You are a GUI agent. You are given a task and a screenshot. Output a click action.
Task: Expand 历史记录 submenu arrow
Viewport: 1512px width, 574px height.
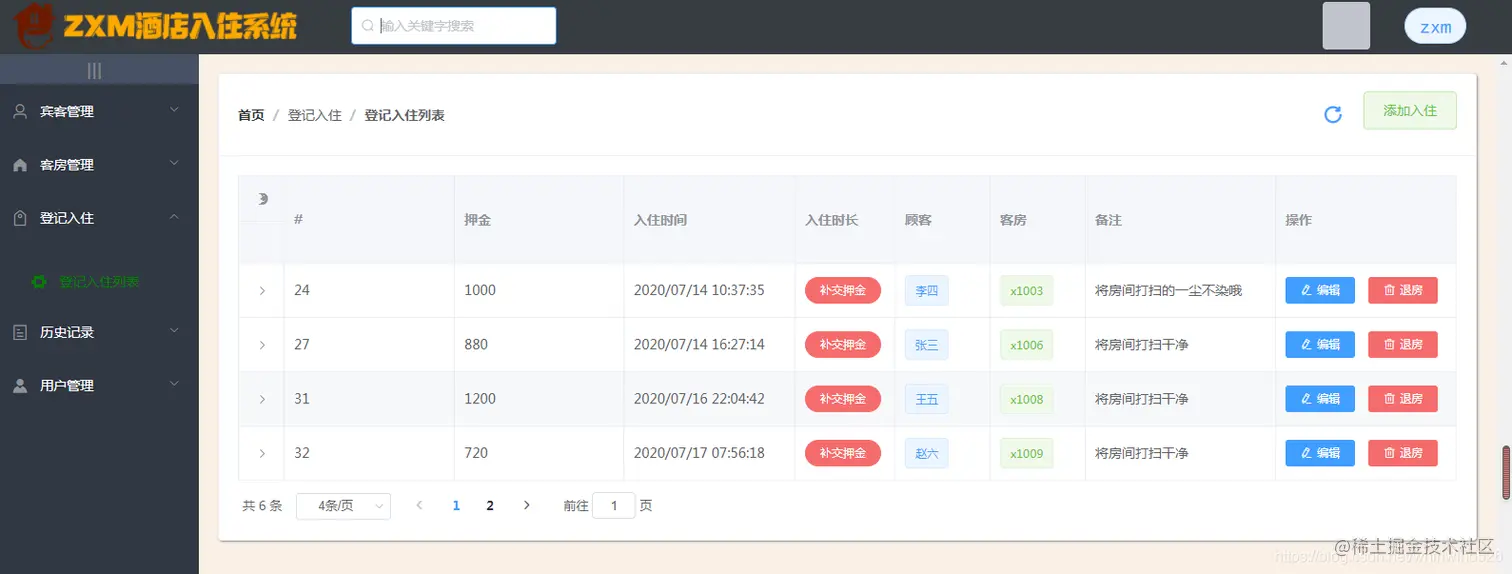tap(174, 330)
